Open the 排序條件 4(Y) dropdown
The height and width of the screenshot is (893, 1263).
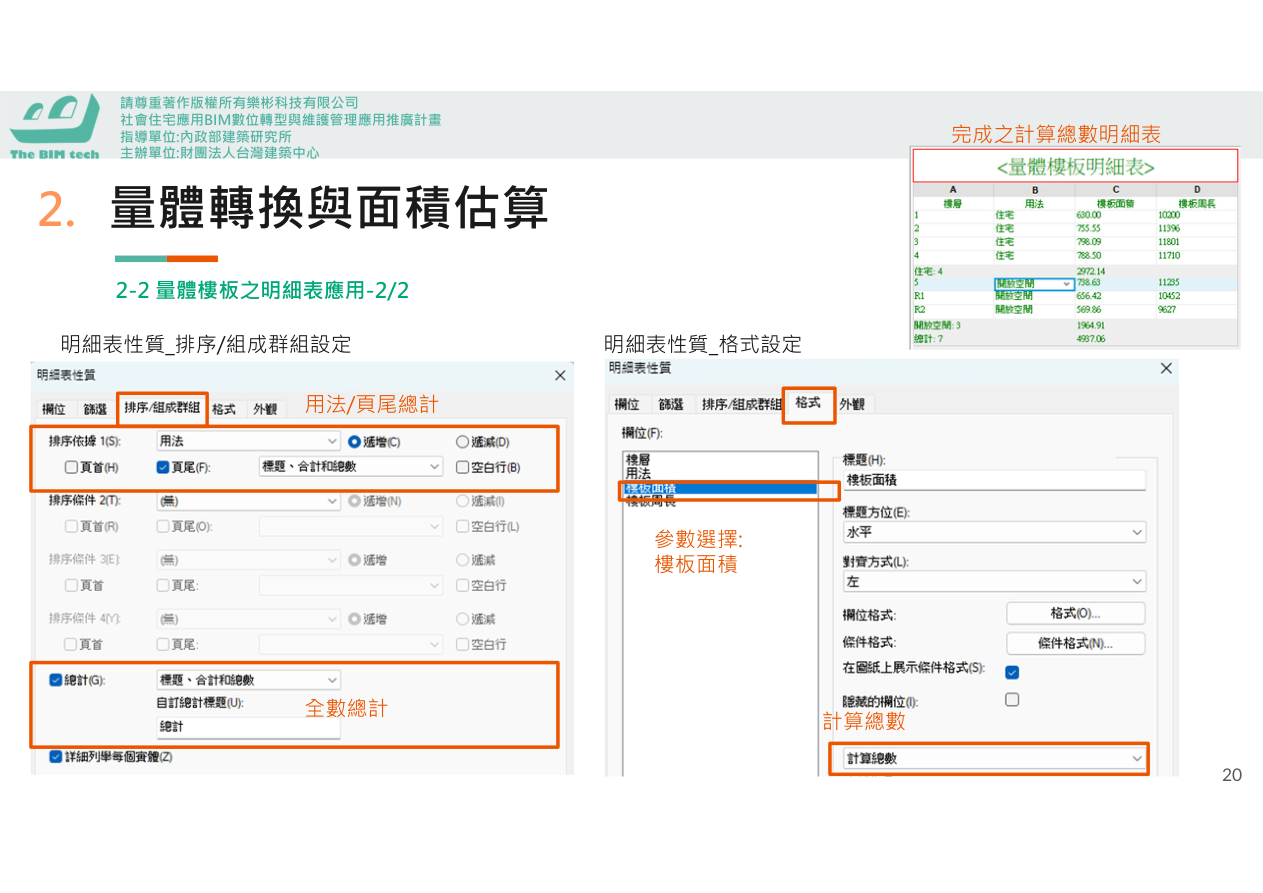[x=249, y=619]
